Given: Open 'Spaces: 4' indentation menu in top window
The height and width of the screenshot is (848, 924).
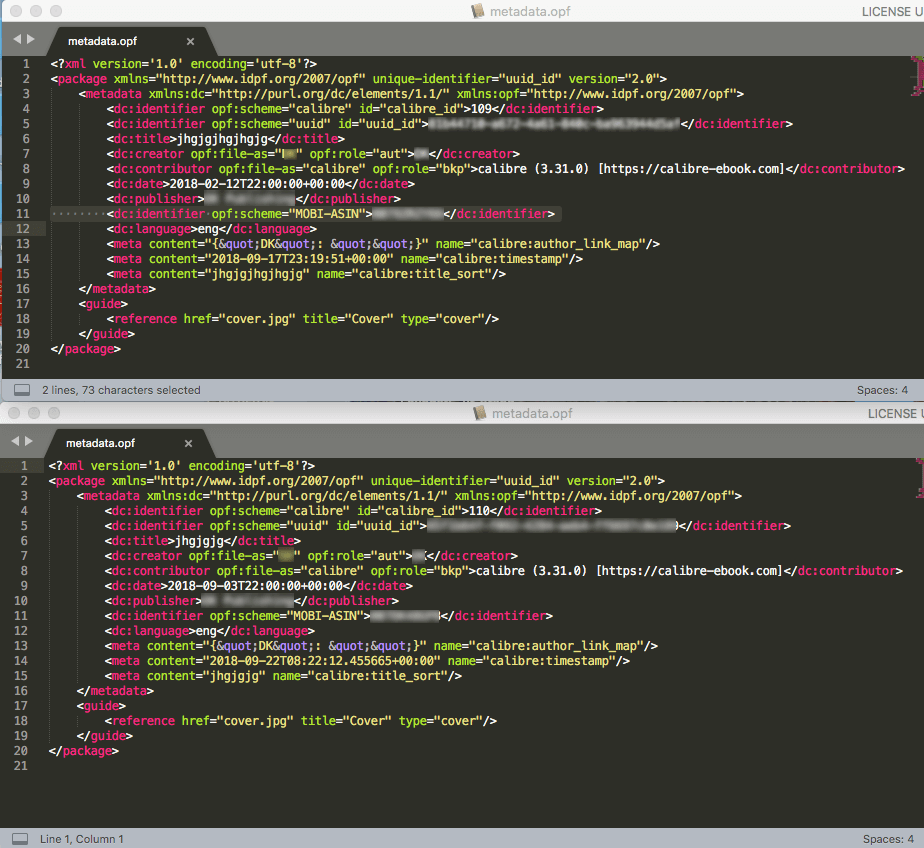Looking at the screenshot, I should (x=882, y=390).
